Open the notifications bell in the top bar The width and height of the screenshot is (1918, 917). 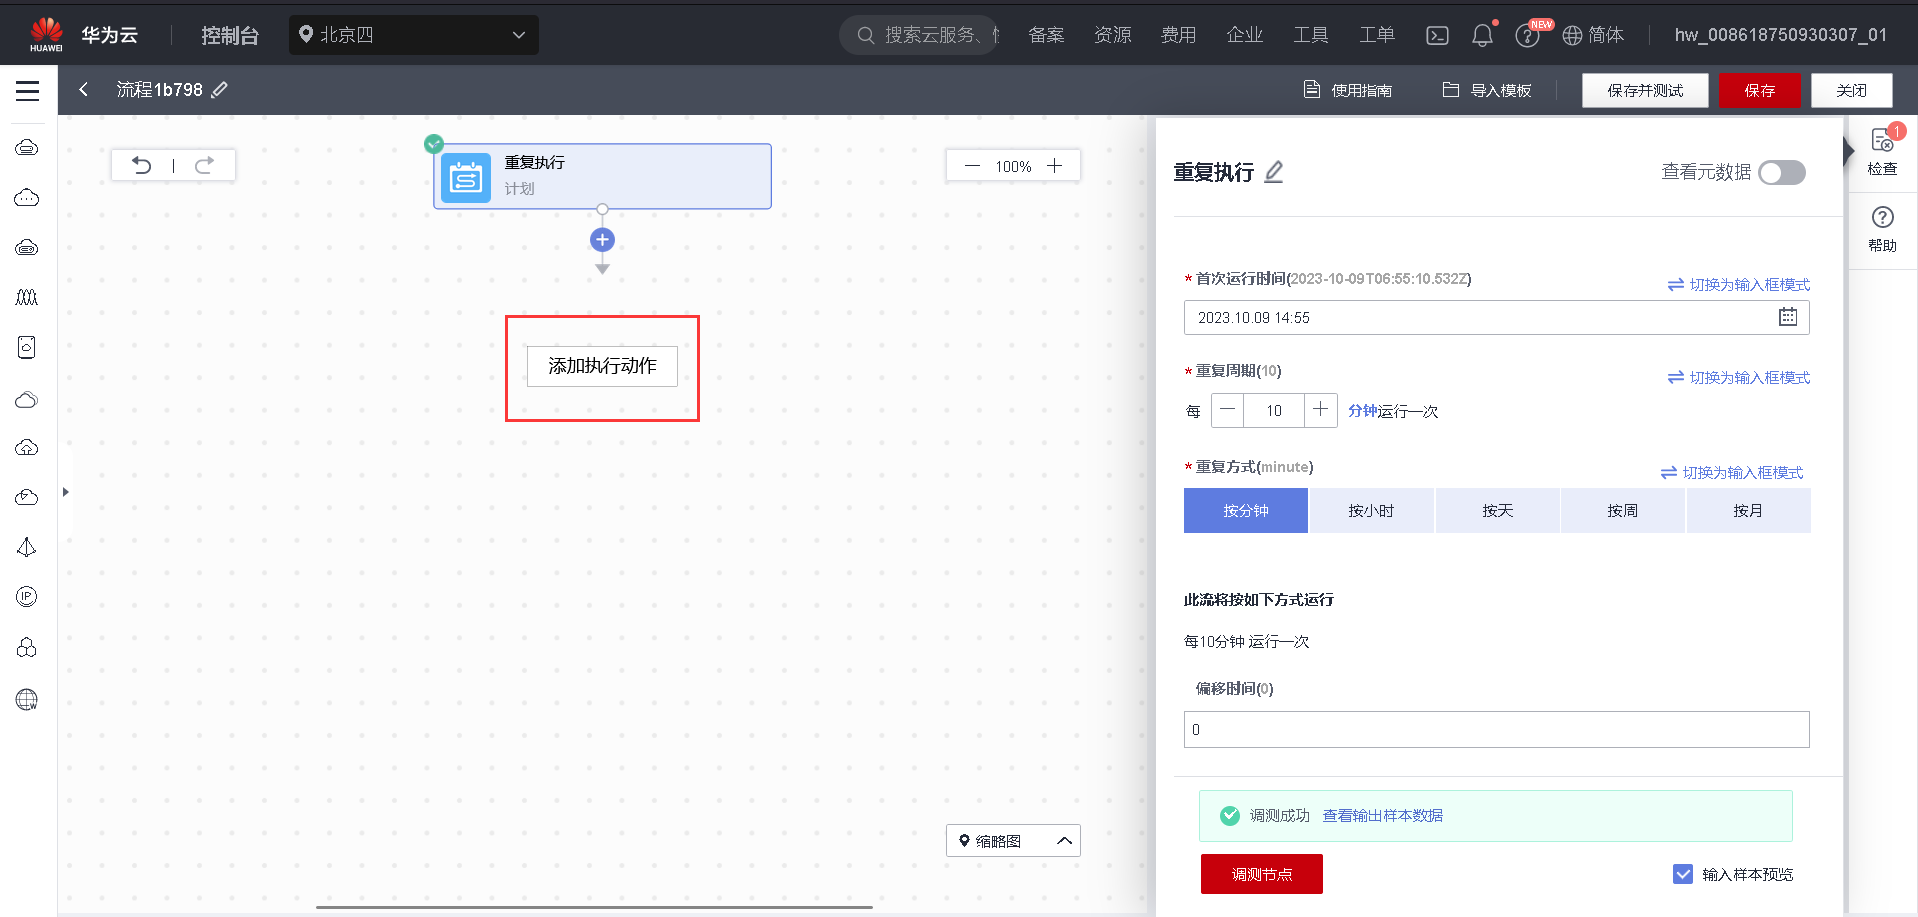tap(1481, 34)
